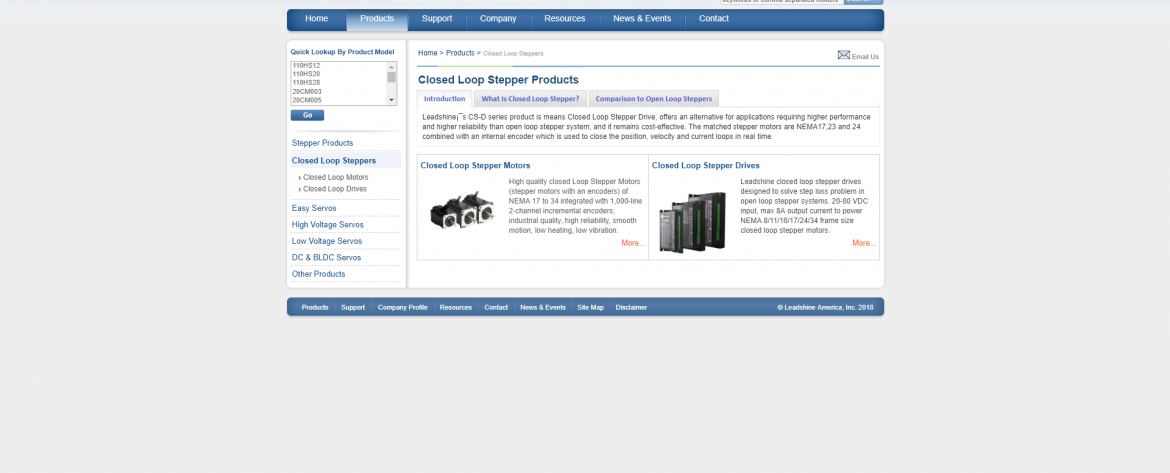Switch to the Introduction tab
Screen dimensions: 1170x473
tap(445, 98)
